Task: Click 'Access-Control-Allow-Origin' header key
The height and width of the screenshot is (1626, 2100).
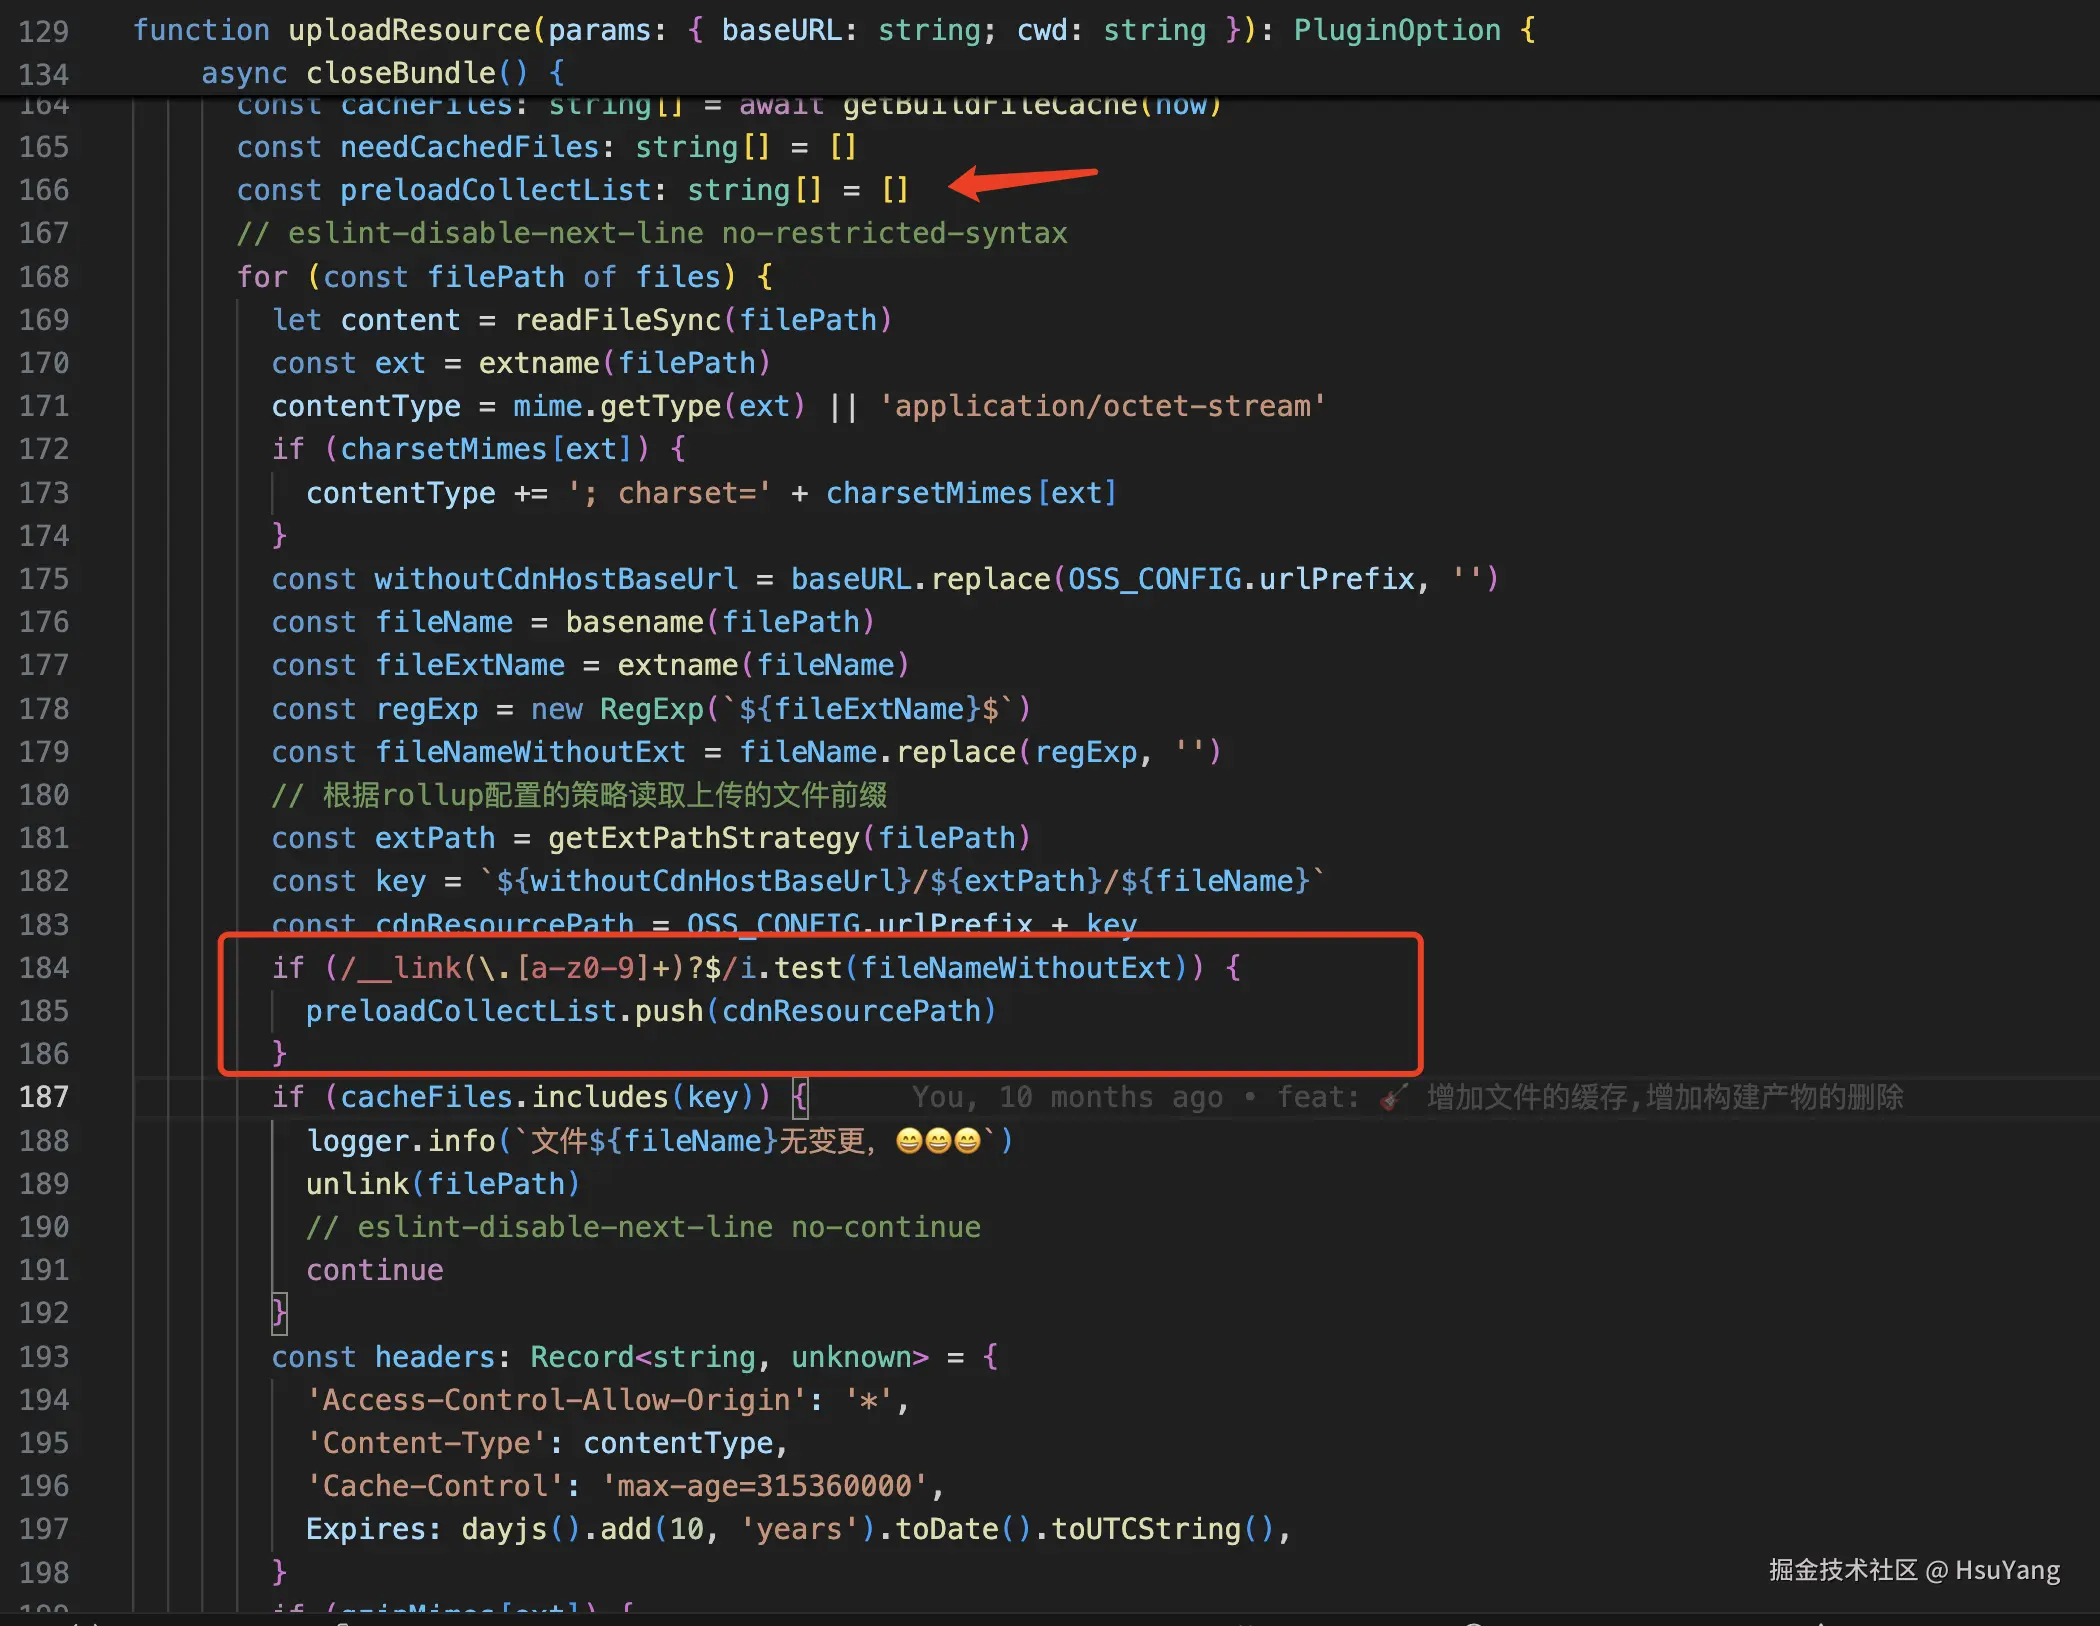Action: pyautogui.click(x=556, y=1400)
